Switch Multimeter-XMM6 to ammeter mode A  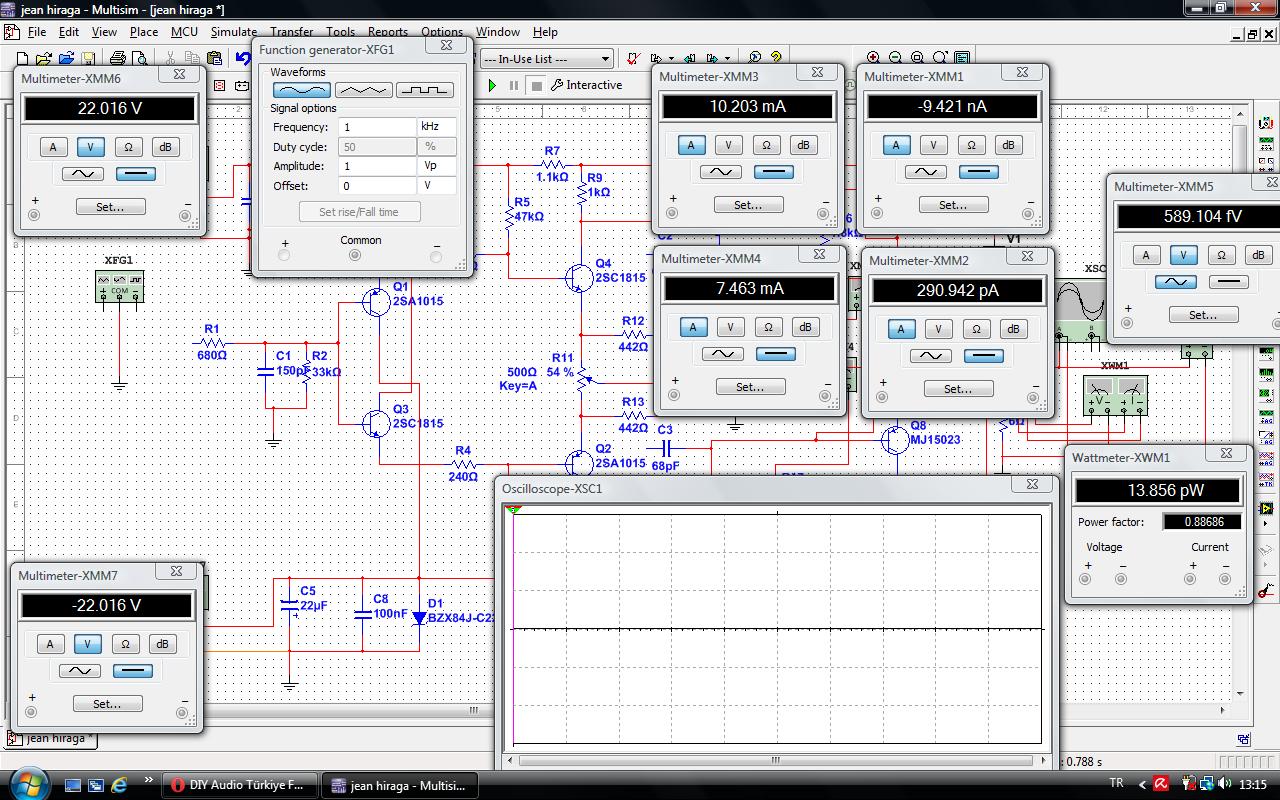(53, 147)
